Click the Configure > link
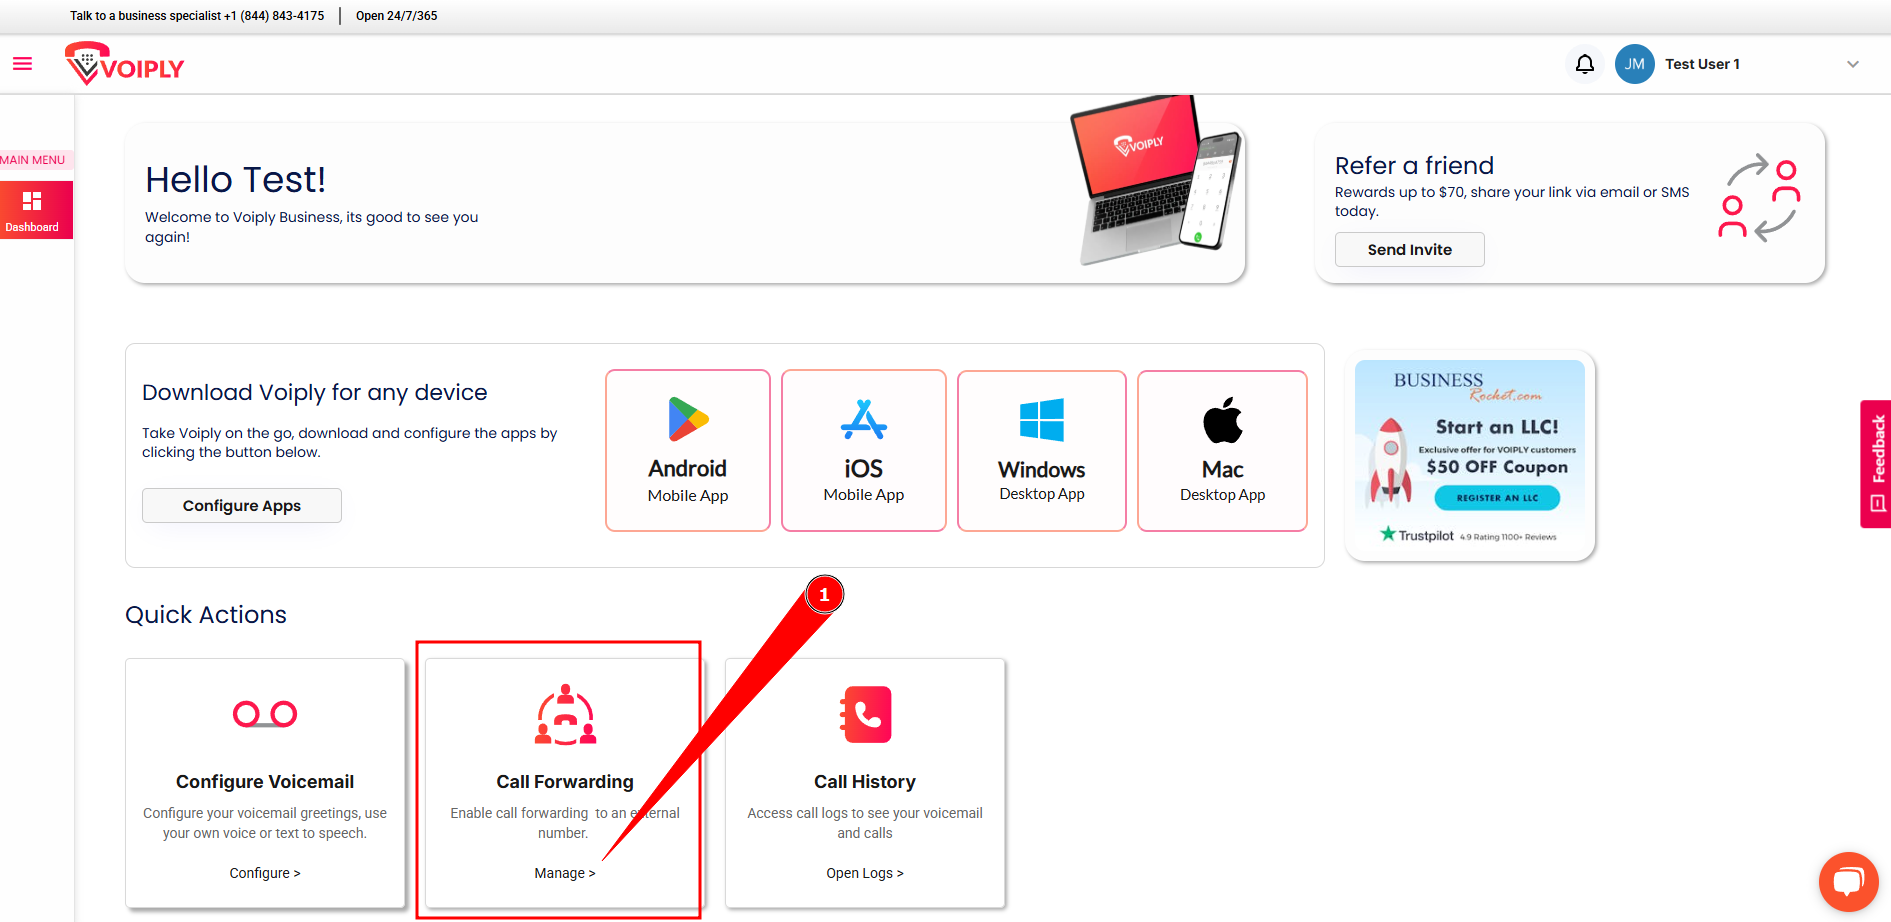This screenshot has height=922, width=1891. [265, 873]
